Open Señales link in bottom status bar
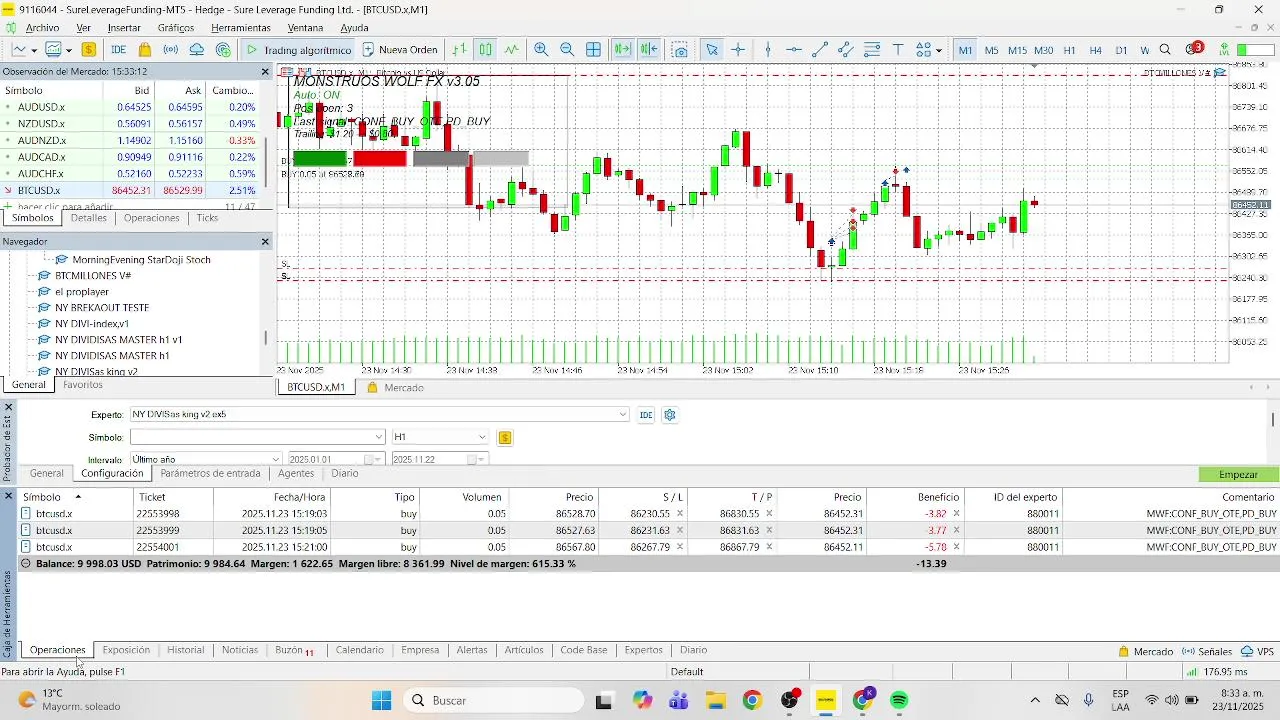Image resolution: width=1280 pixels, height=720 pixels. 1206,651
